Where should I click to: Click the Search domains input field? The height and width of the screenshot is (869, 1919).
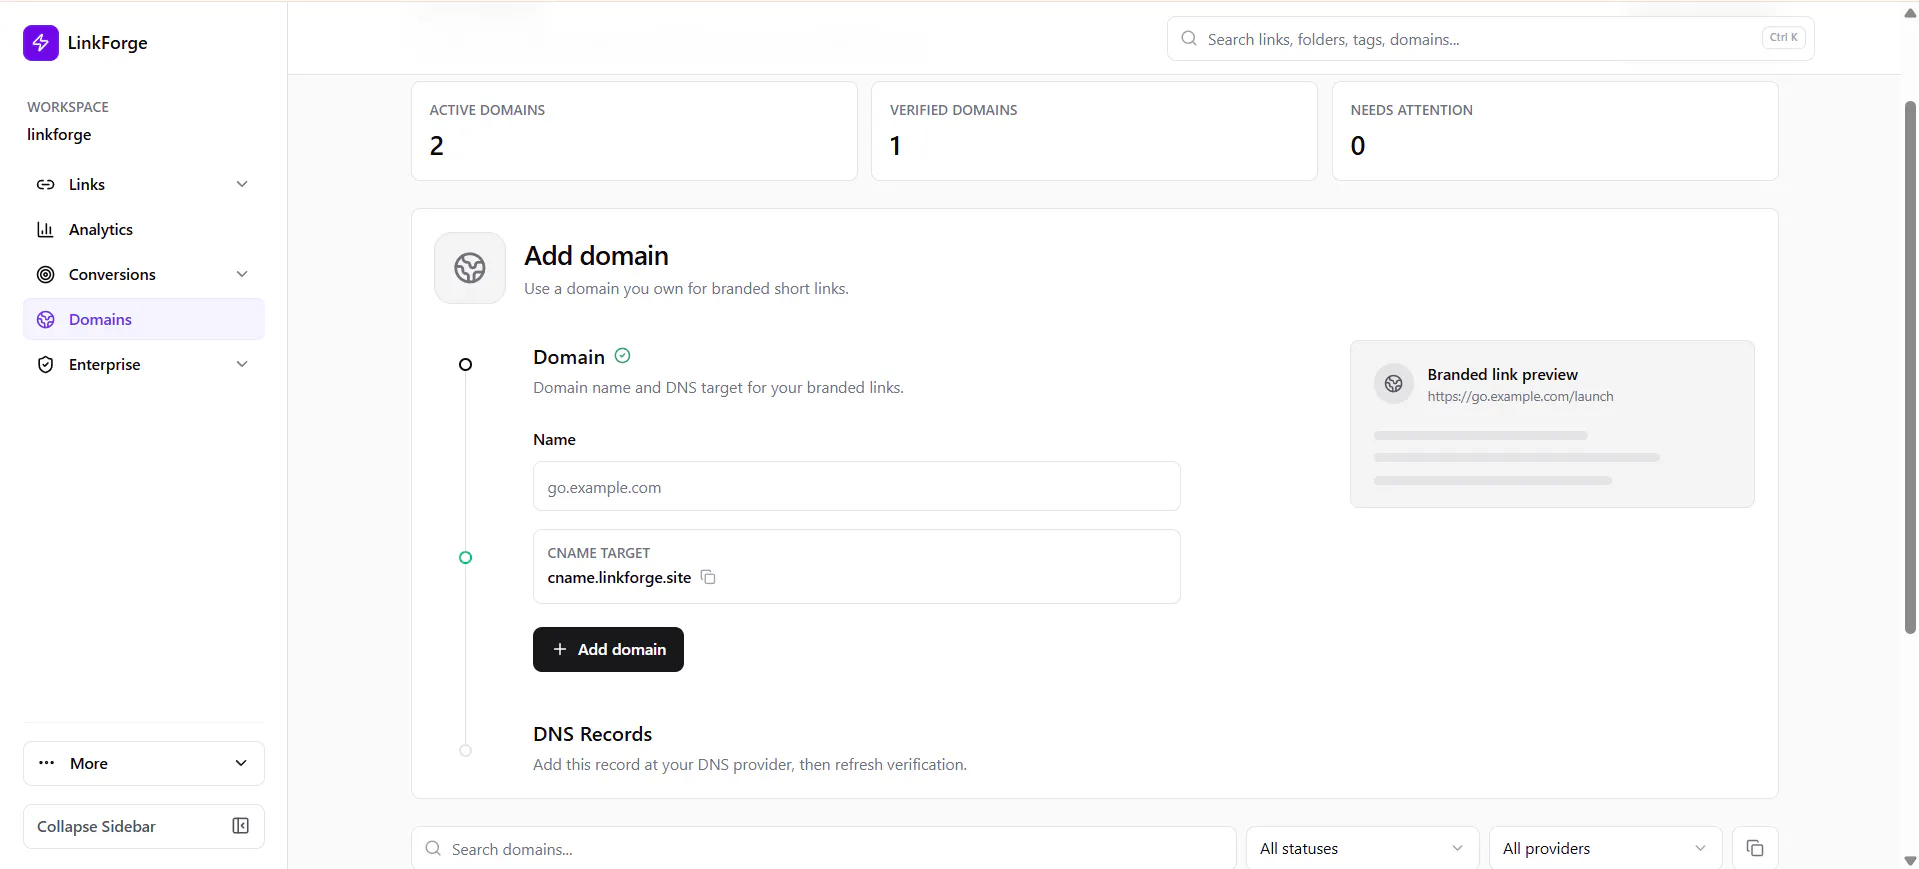(824, 848)
